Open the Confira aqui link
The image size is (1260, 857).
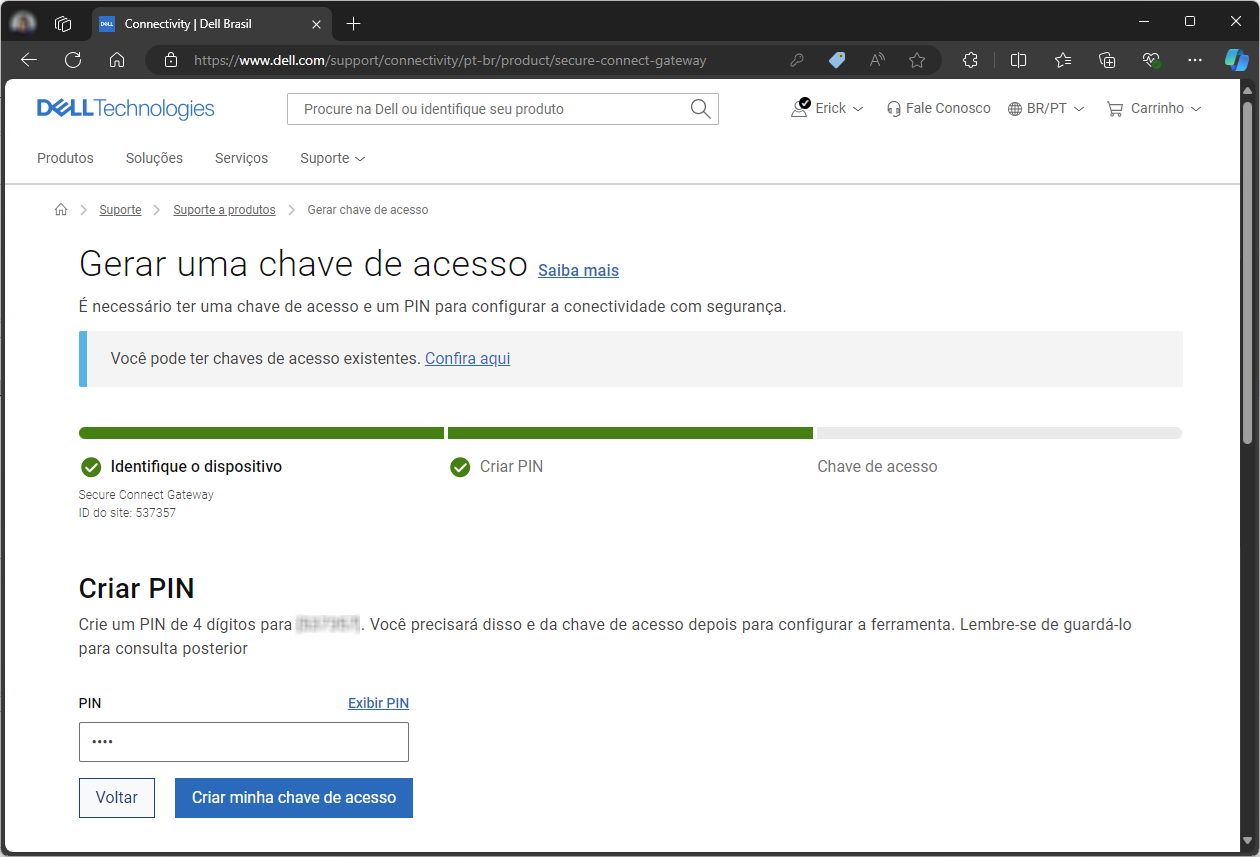(x=467, y=358)
